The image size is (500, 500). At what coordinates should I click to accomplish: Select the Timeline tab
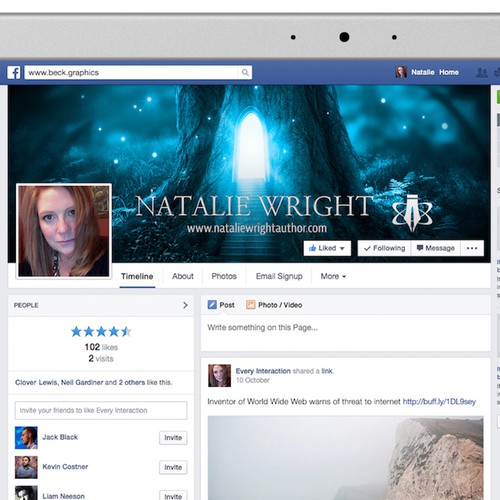tap(137, 276)
